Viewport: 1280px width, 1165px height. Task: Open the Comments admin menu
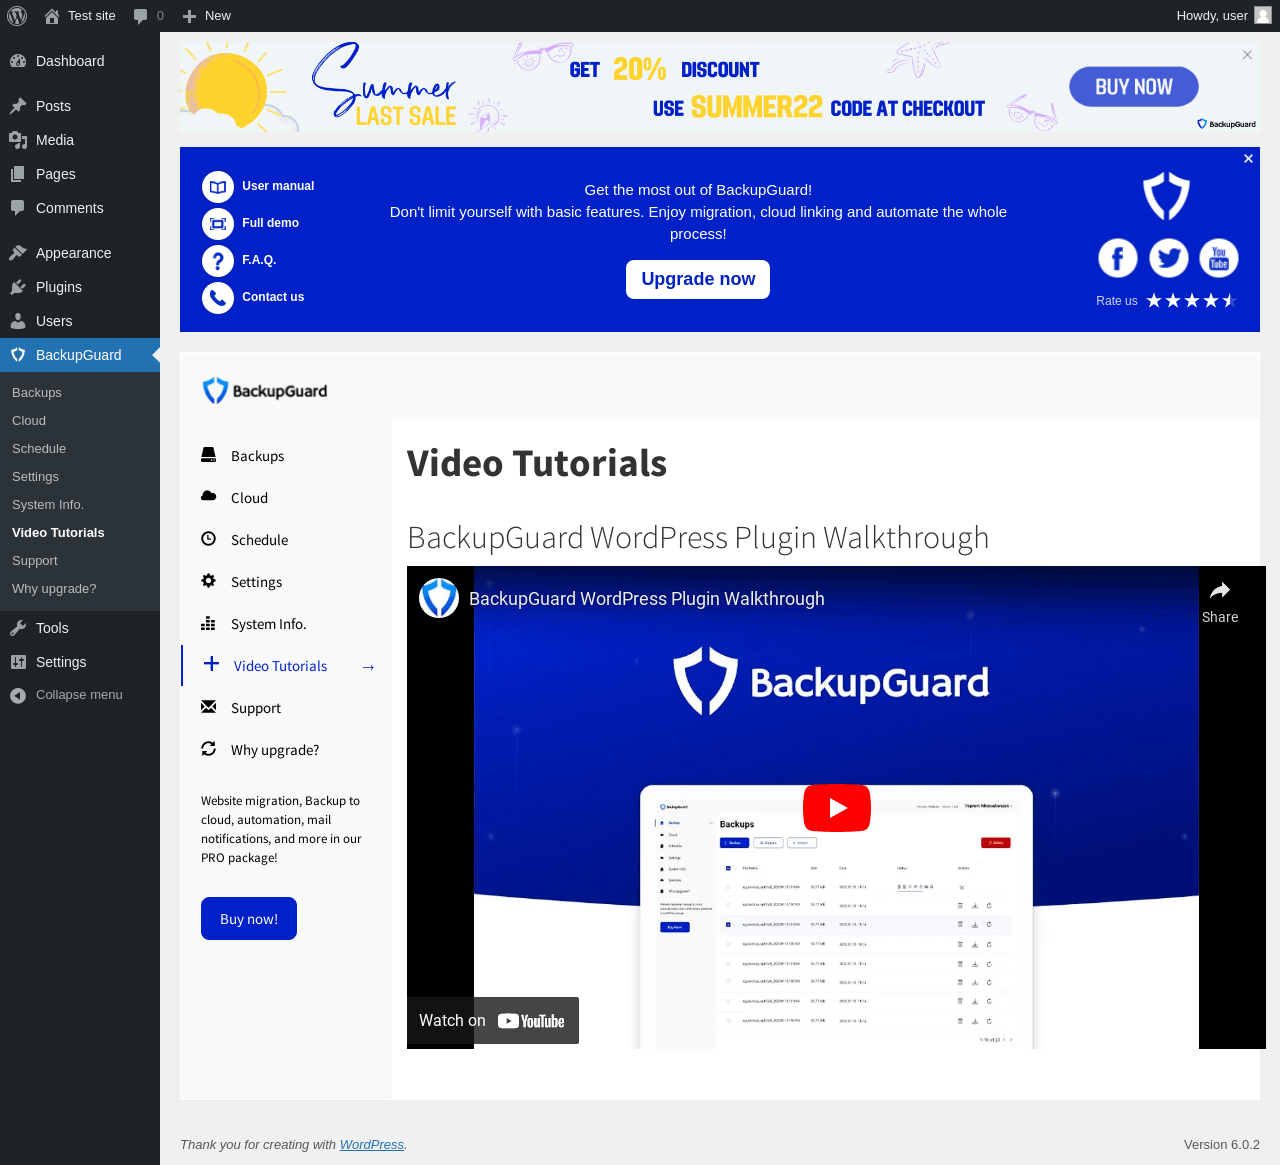point(80,208)
